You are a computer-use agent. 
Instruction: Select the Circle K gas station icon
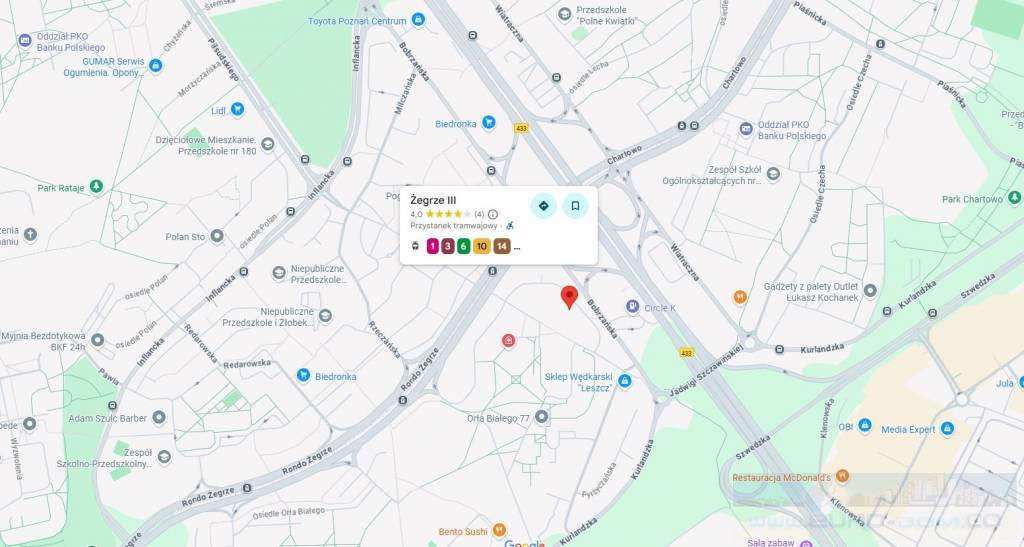[x=632, y=307]
